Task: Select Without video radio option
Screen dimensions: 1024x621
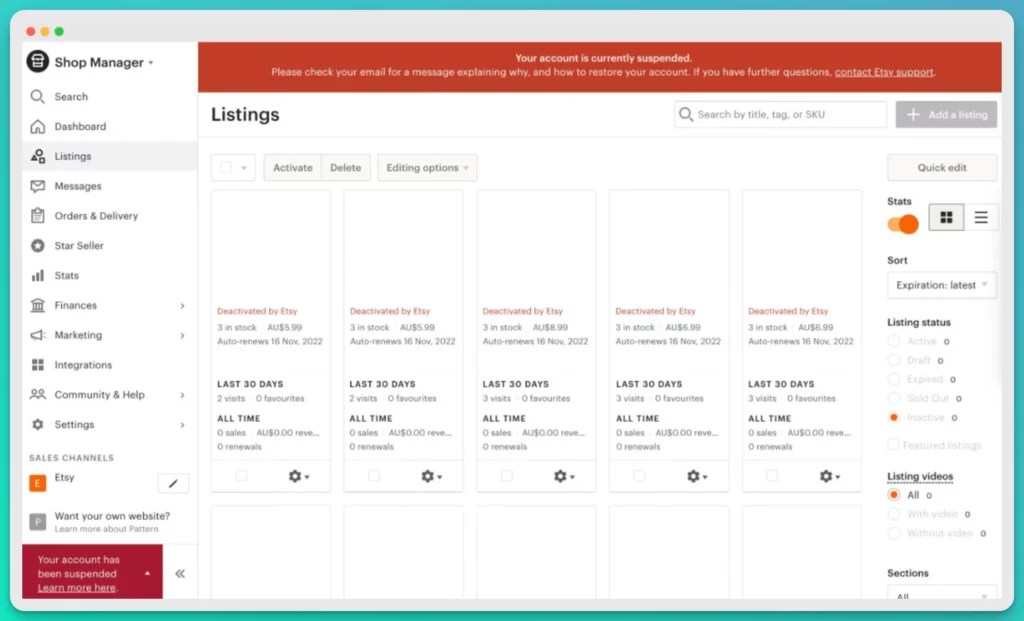Action: [x=894, y=533]
